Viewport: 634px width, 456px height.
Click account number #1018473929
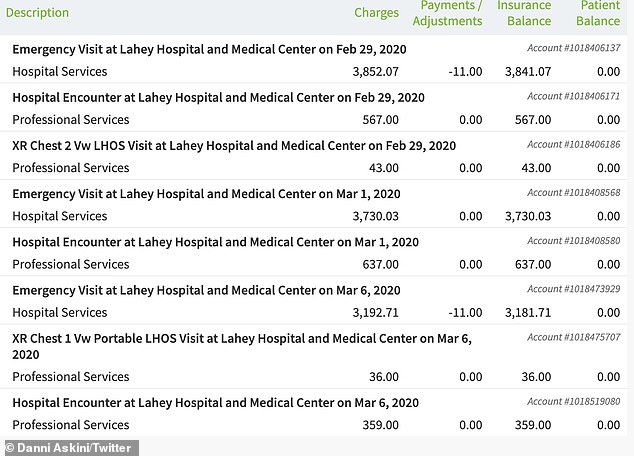point(573,288)
